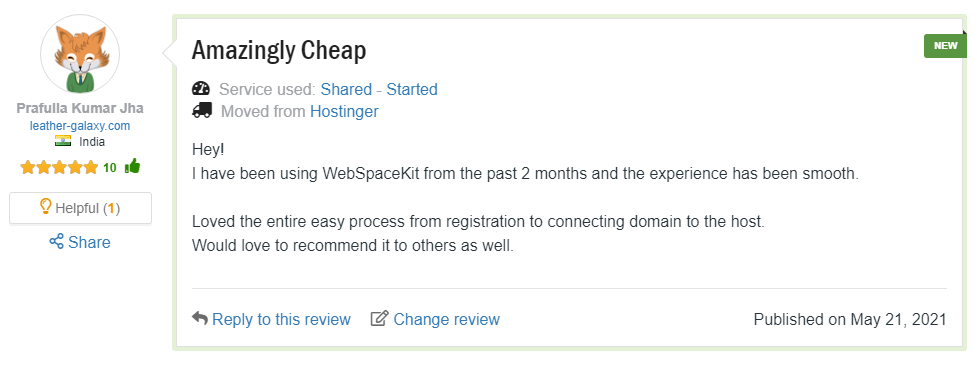
Task: Click the green thumbs-up icon
Action: pyautogui.click(x=132, y=166)
